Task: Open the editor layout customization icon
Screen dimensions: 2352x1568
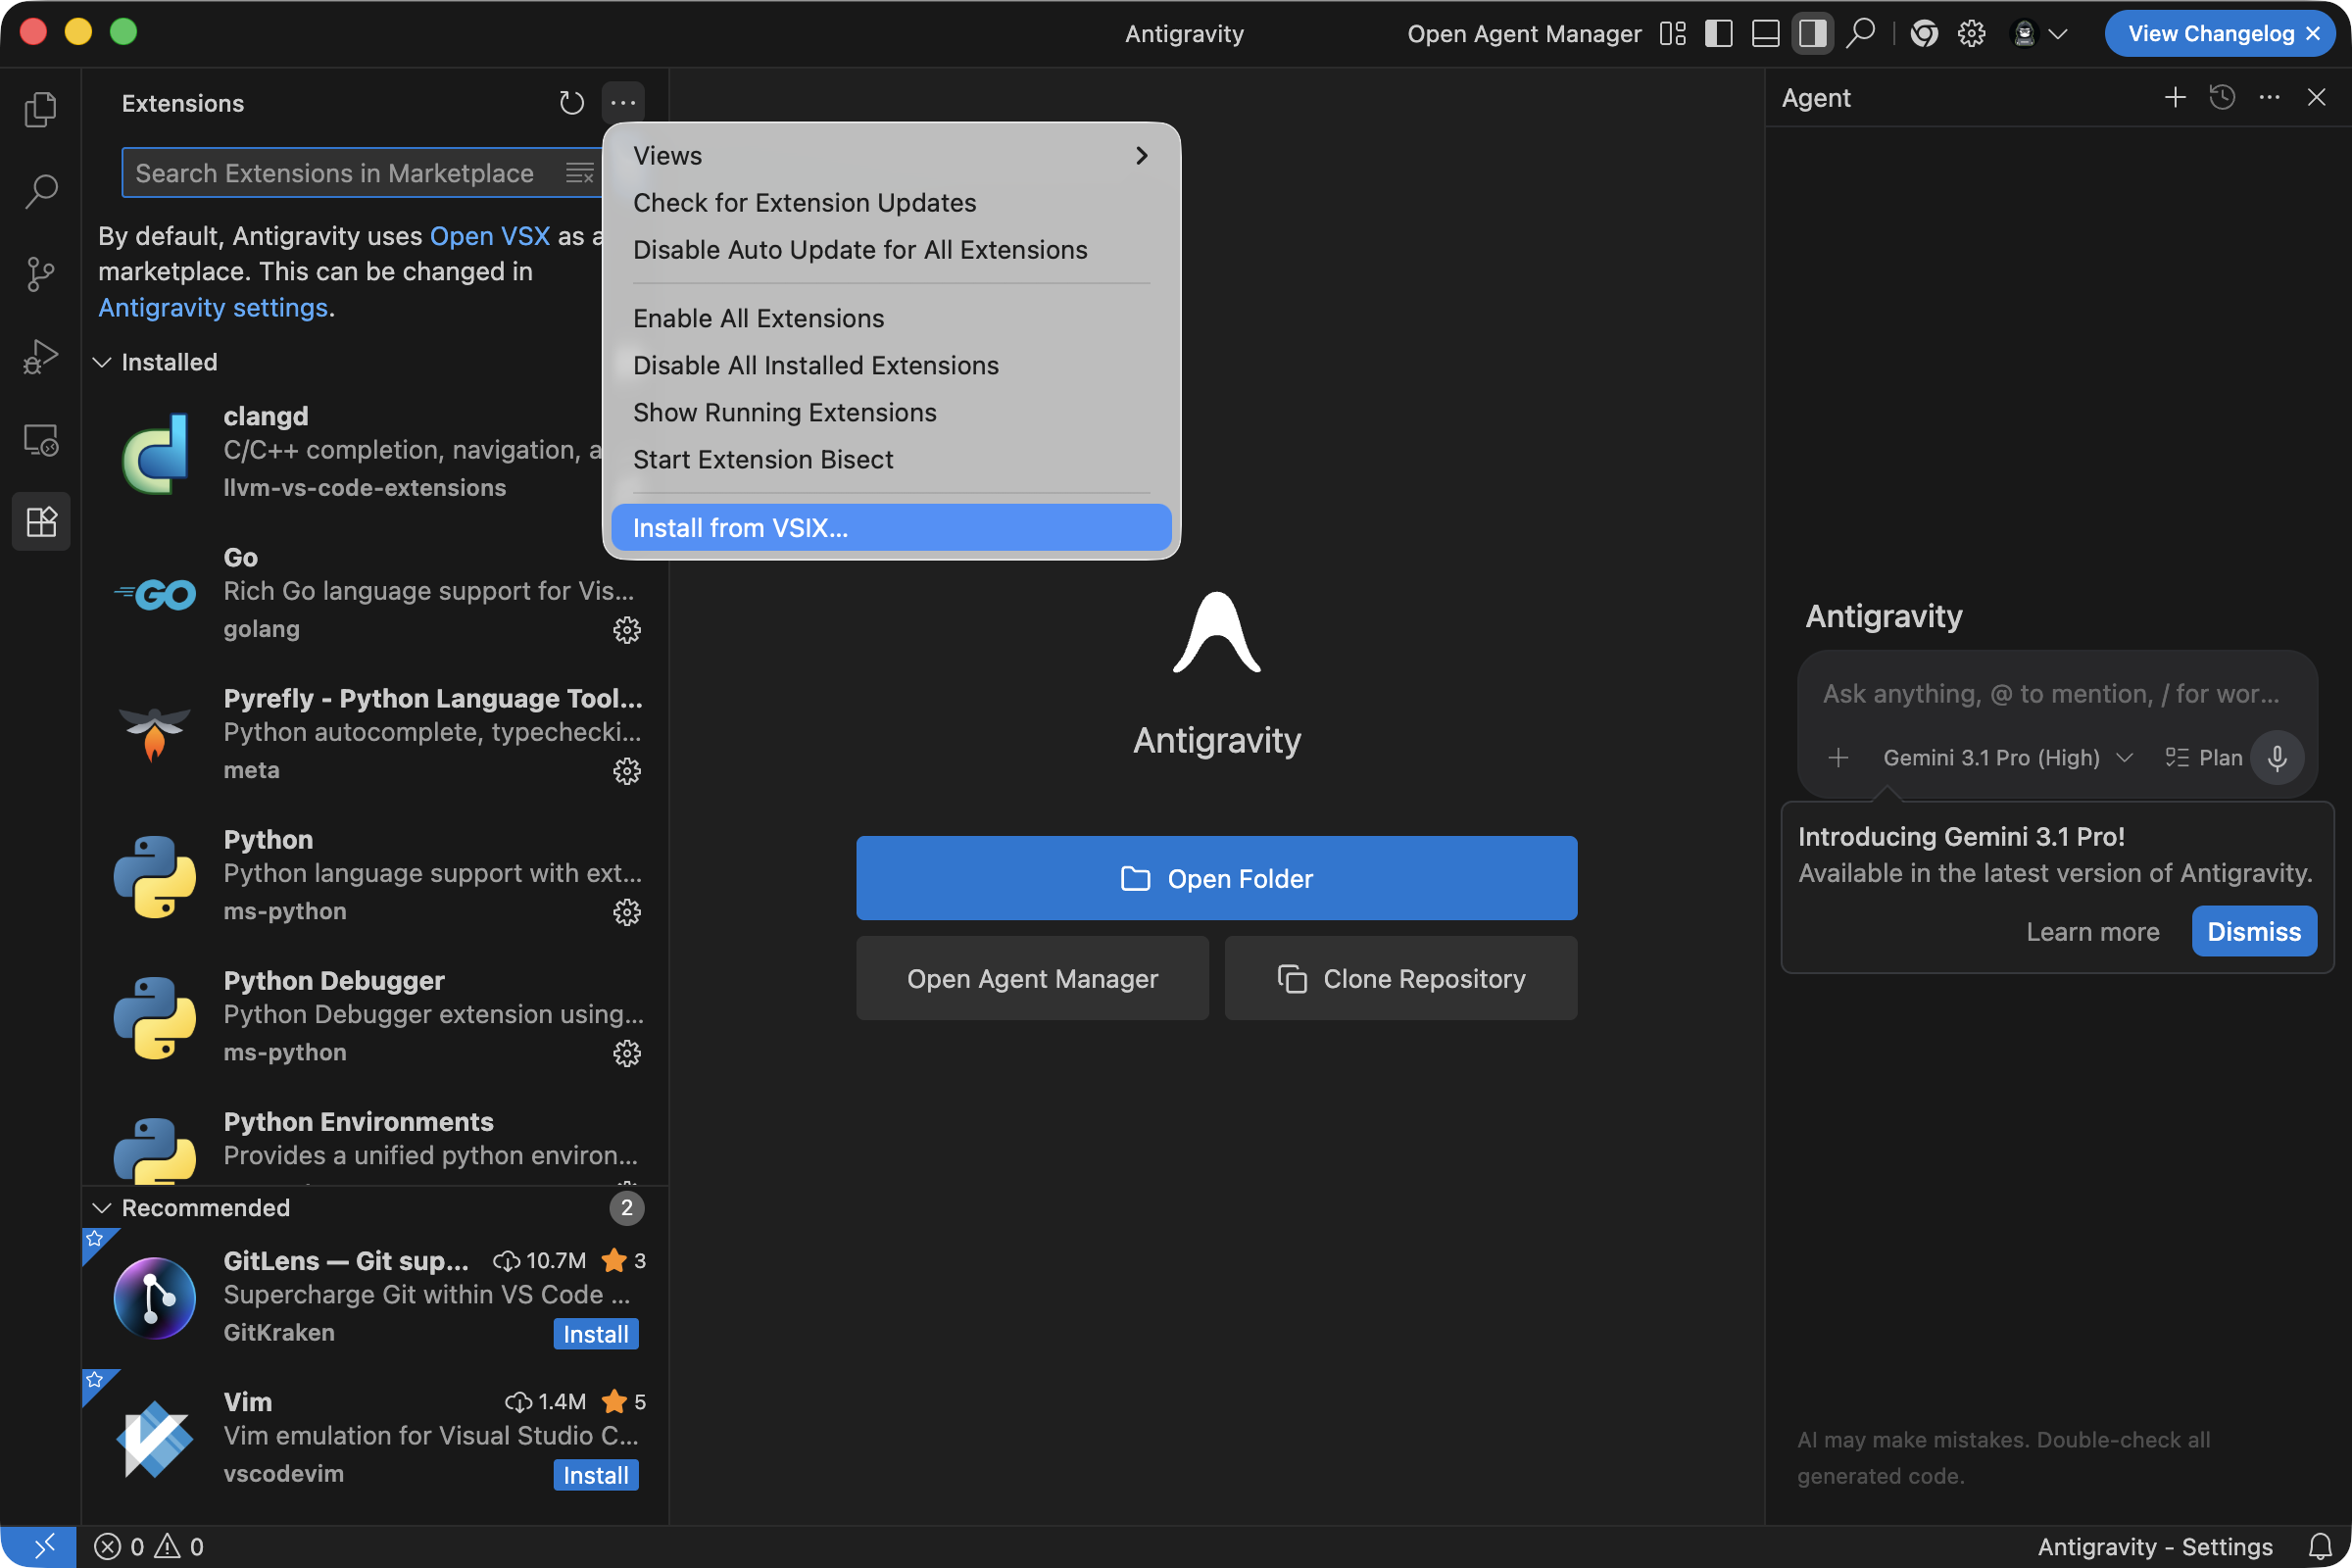Action: pos(1672,34)
